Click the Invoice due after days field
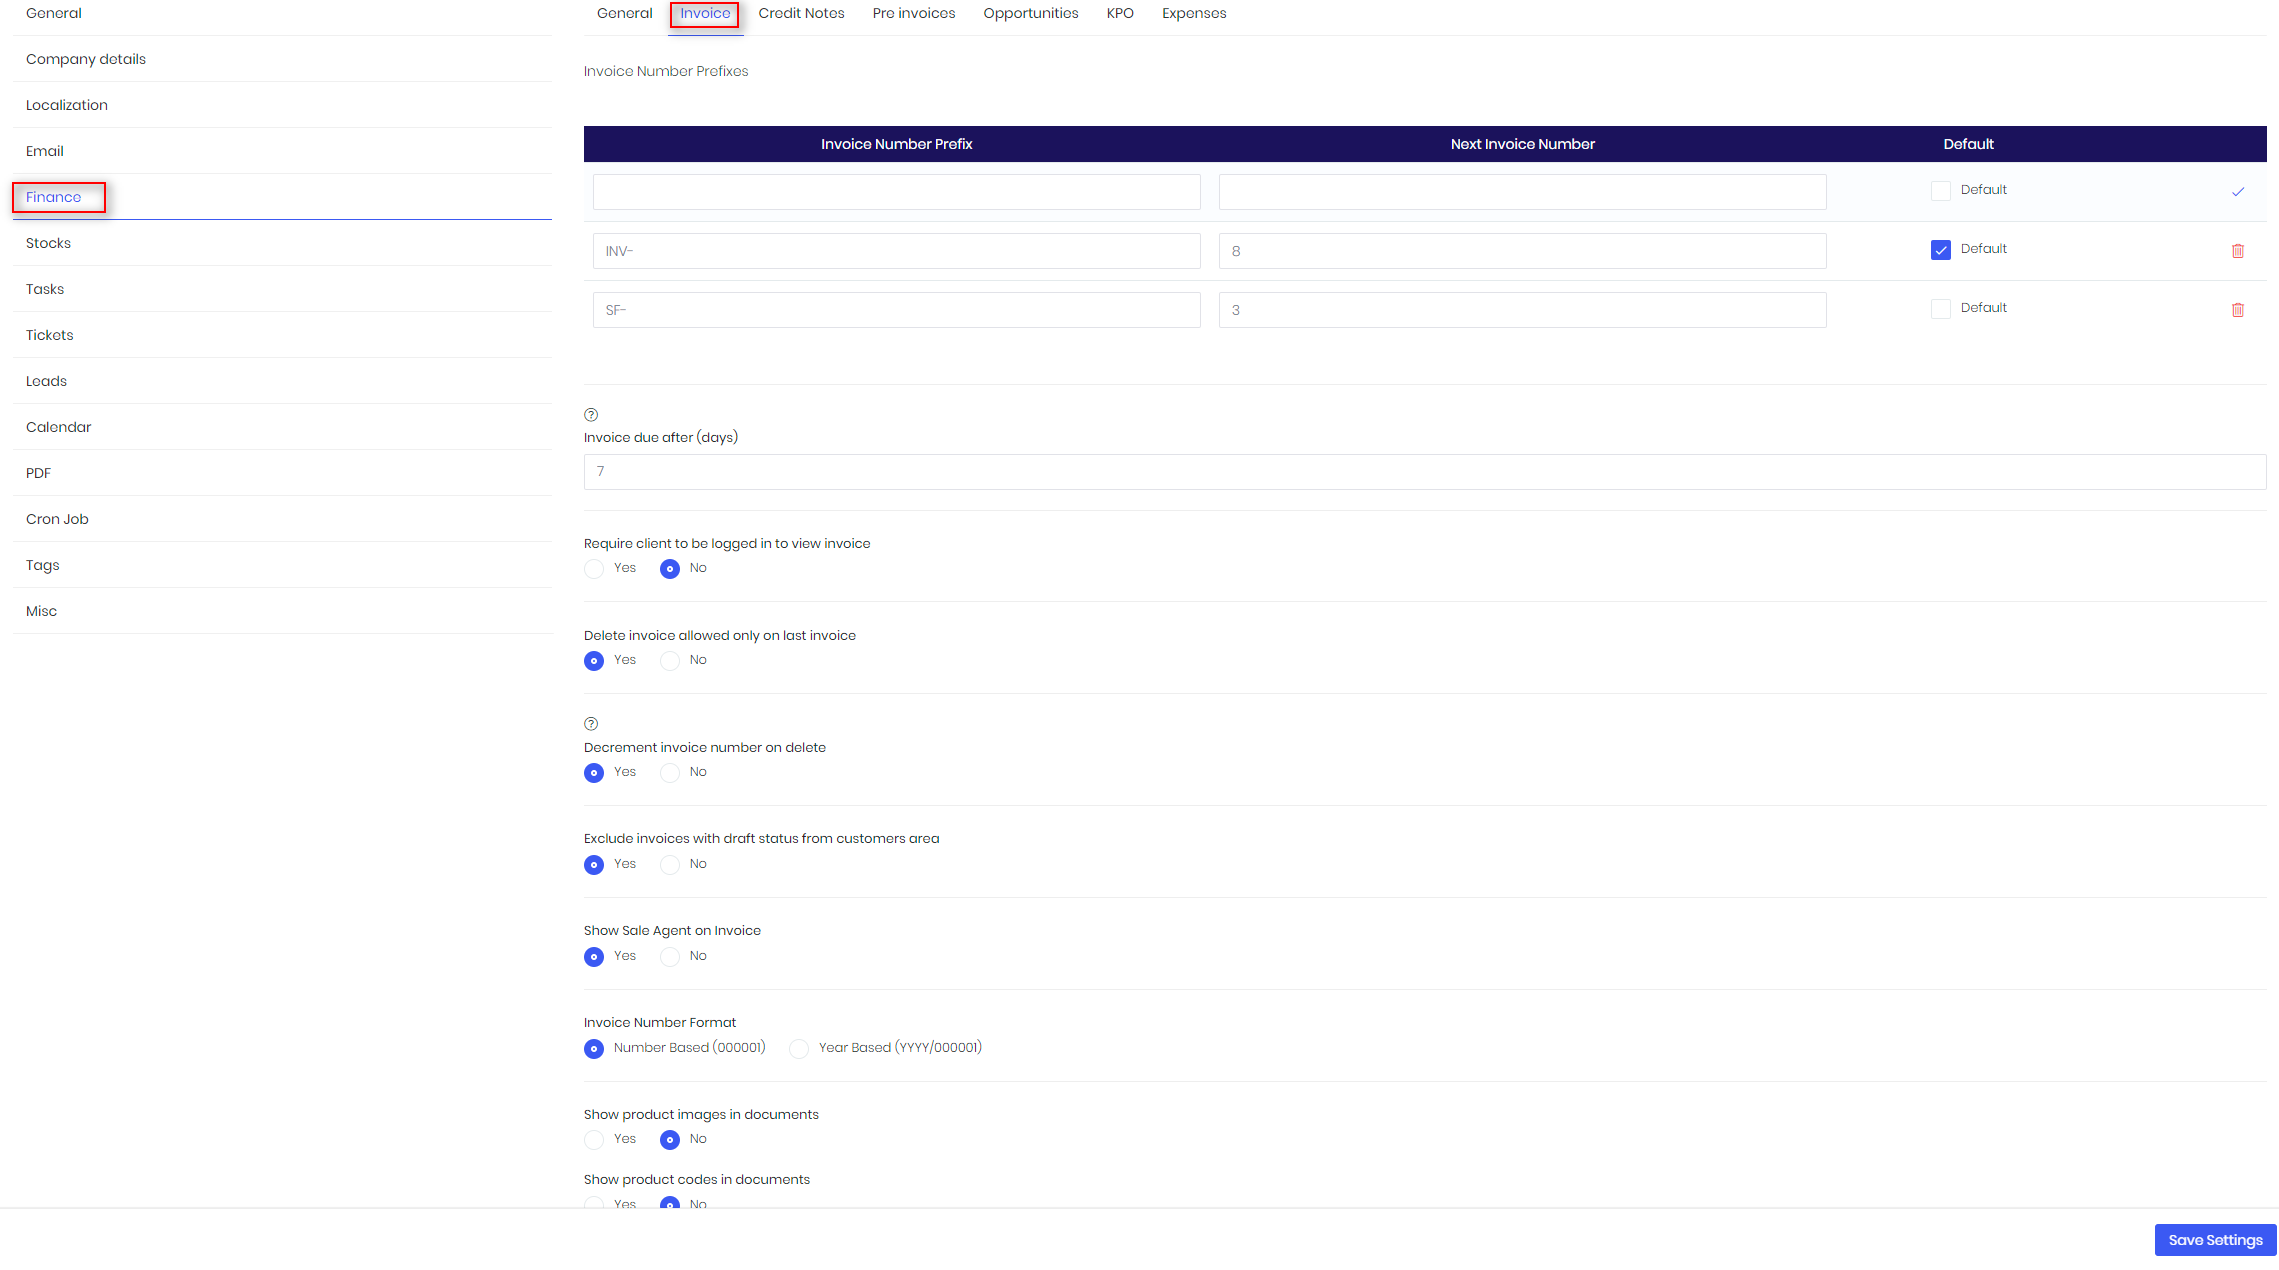This screenshot has height=1270, width=2279. point(1424,472)
